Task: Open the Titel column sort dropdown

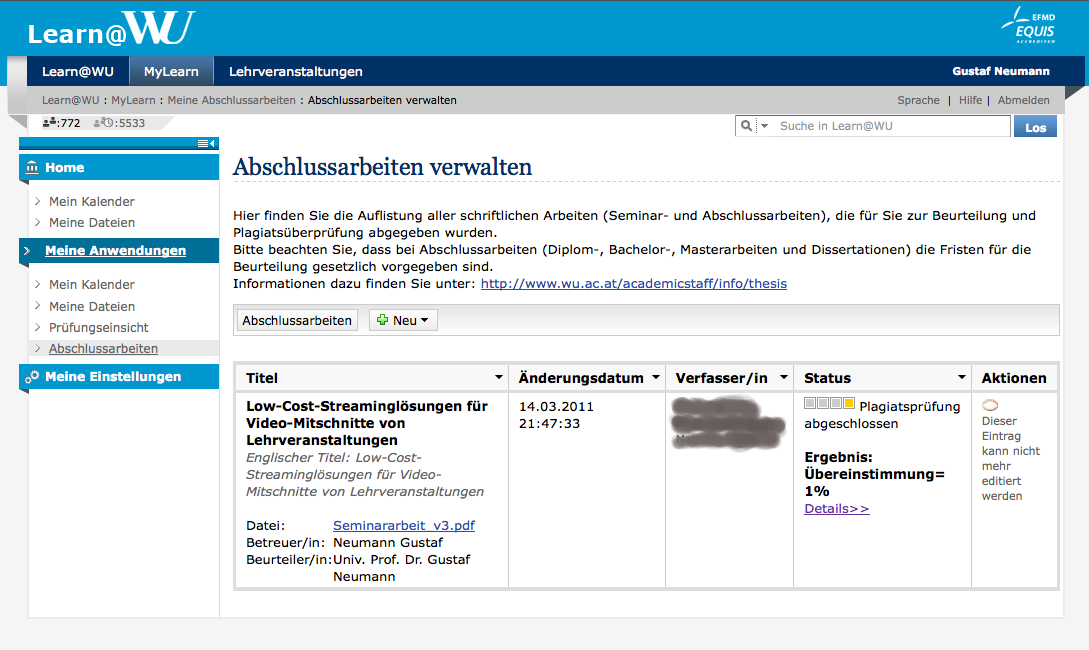Action: point(499,377)
